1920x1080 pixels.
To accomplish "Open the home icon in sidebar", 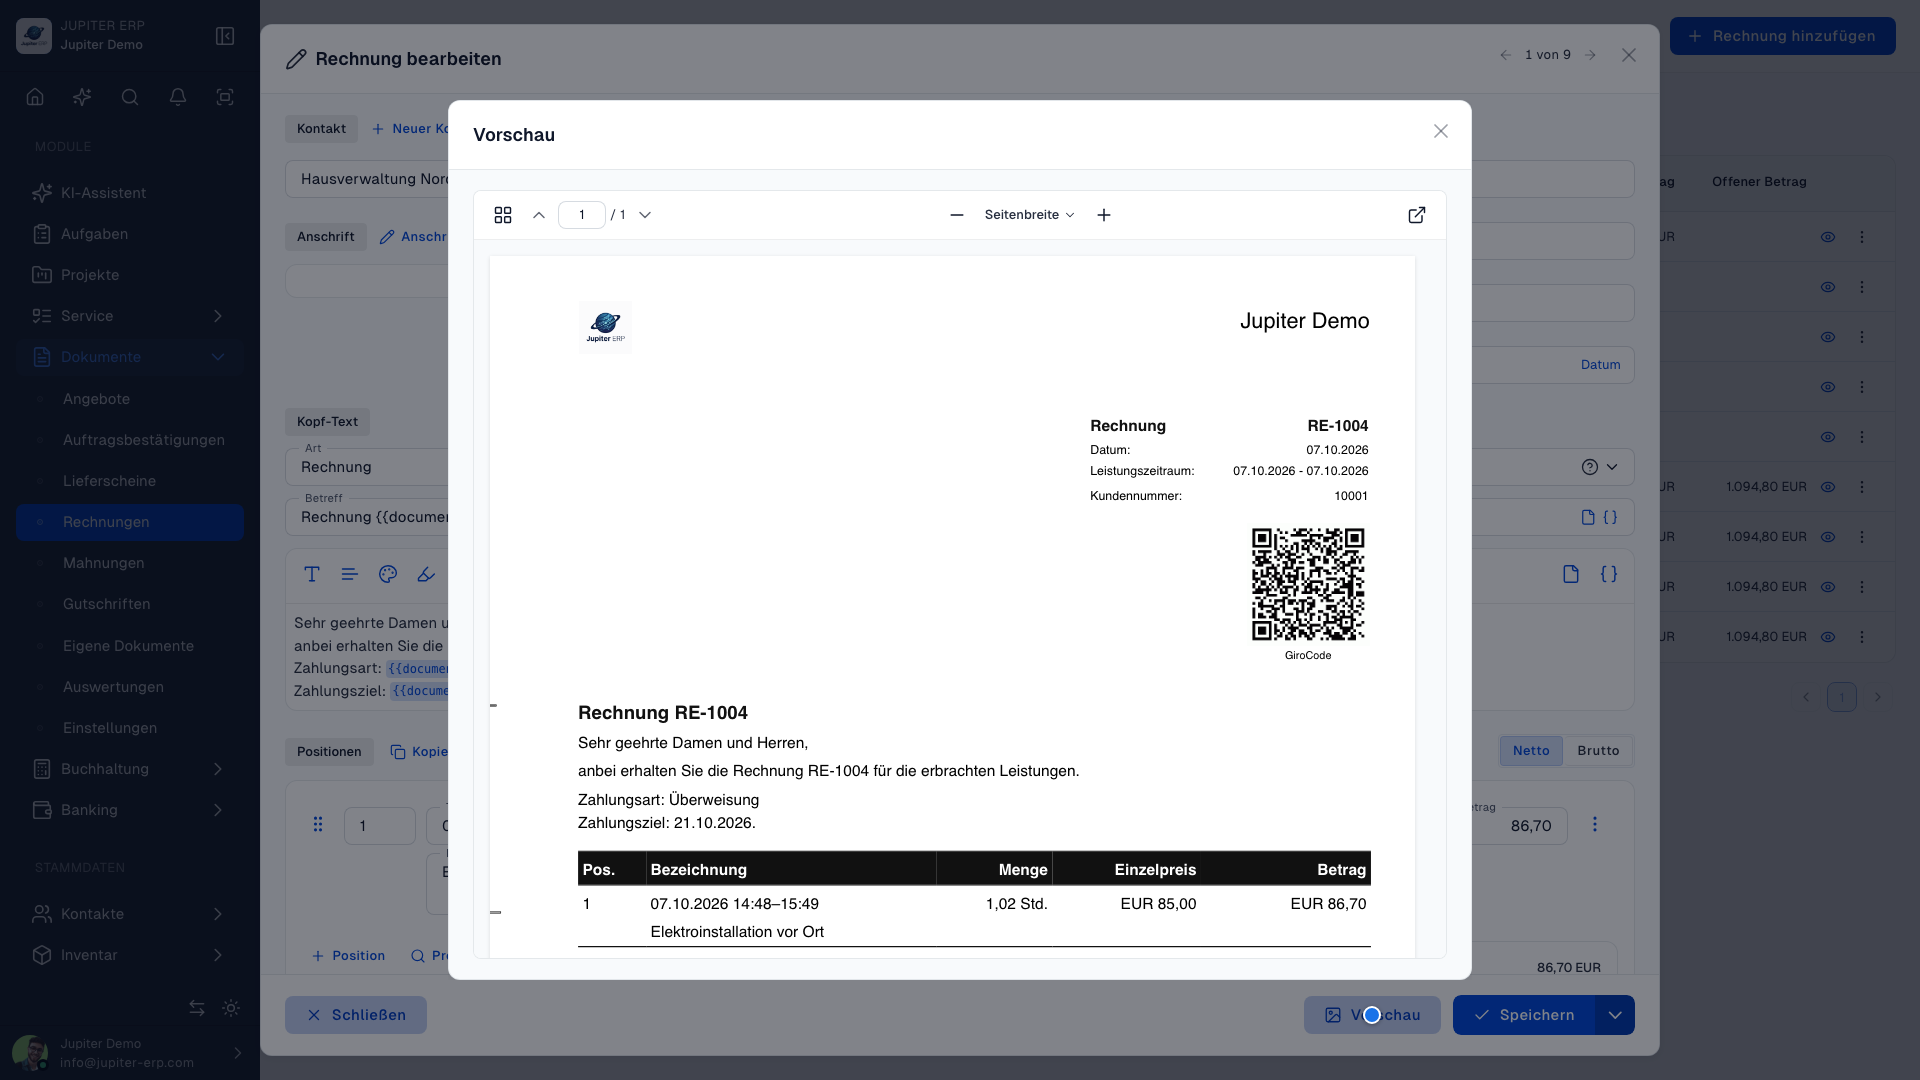I will (x=35, y=97).
